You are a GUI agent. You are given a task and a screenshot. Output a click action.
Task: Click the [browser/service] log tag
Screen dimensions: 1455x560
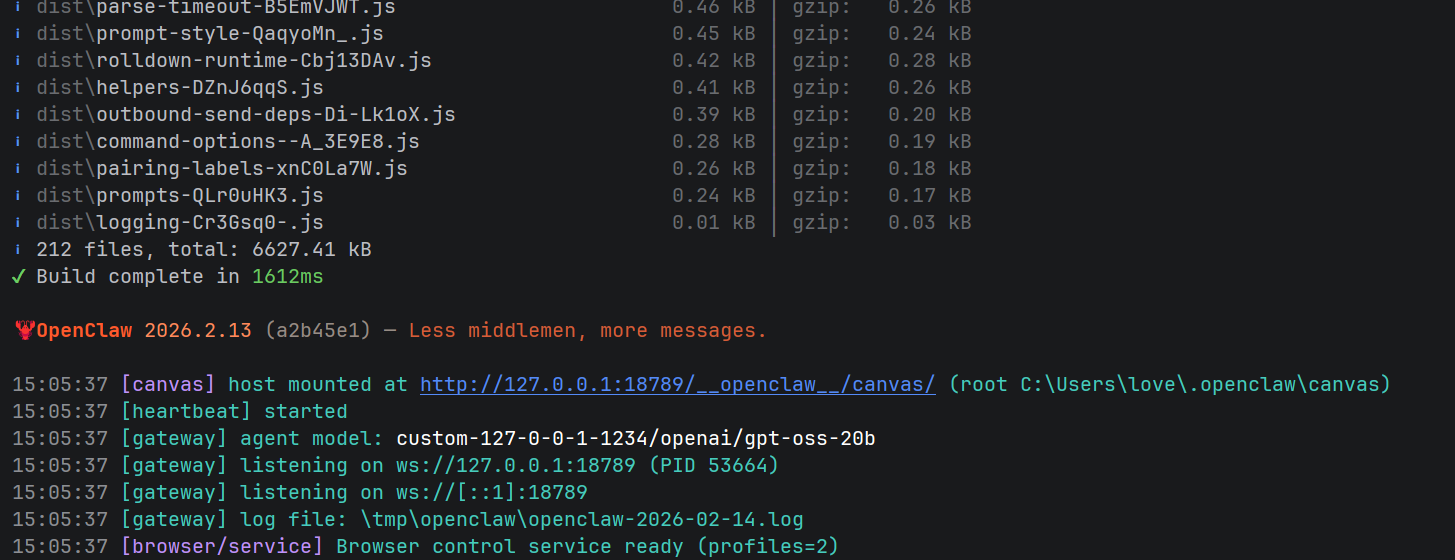222,546
